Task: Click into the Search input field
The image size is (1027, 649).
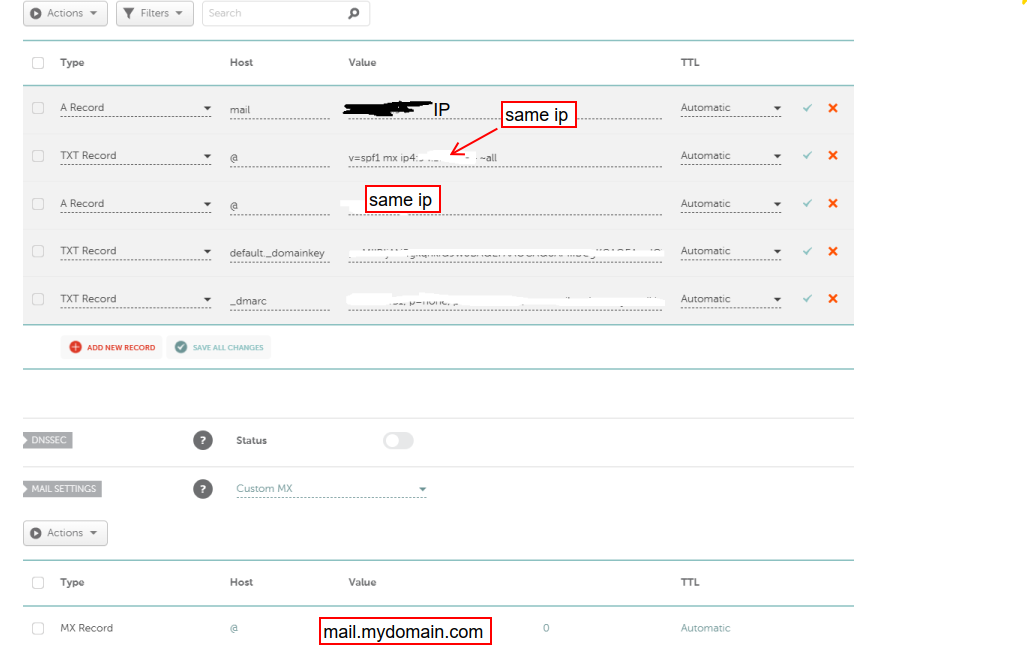Action: 275,14
